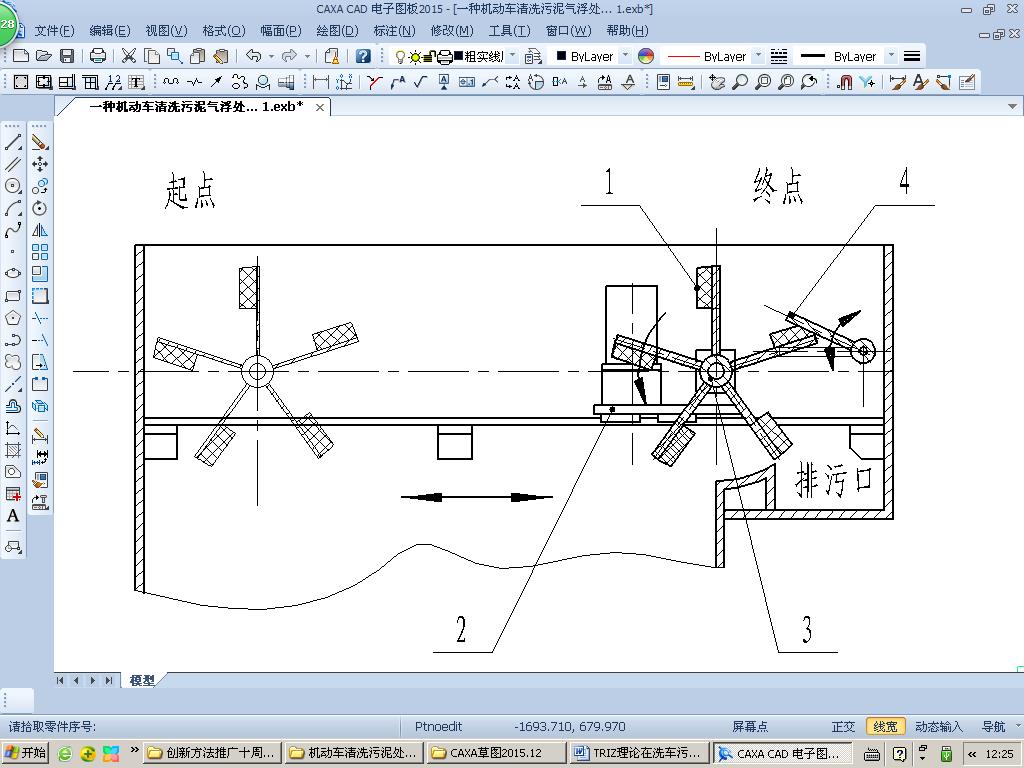Open the color wheel picker icon
The width and height of the screenshot is (1024, 768).
click(x=646, y=57)
